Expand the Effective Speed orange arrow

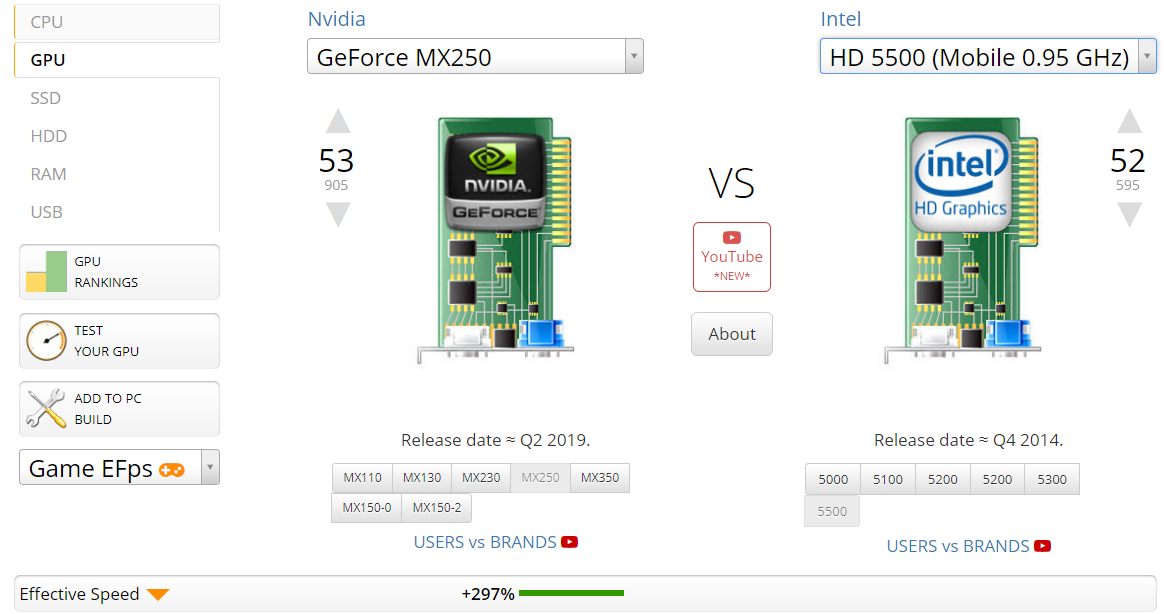(x=158, y=595)
